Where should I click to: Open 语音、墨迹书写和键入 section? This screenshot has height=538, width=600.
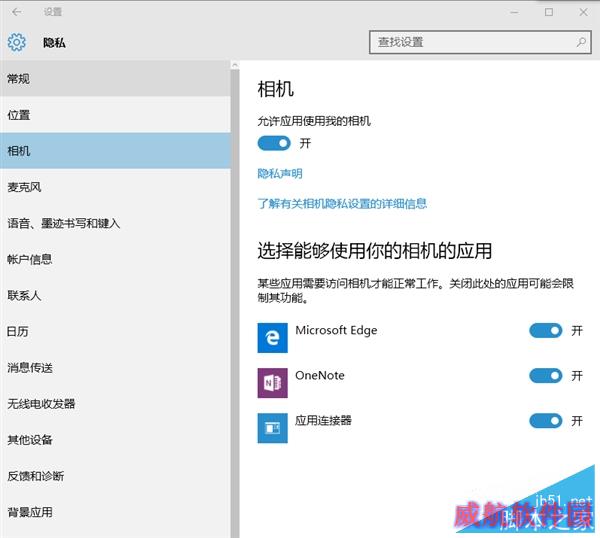pyautogui.click(x=115, y=223)
